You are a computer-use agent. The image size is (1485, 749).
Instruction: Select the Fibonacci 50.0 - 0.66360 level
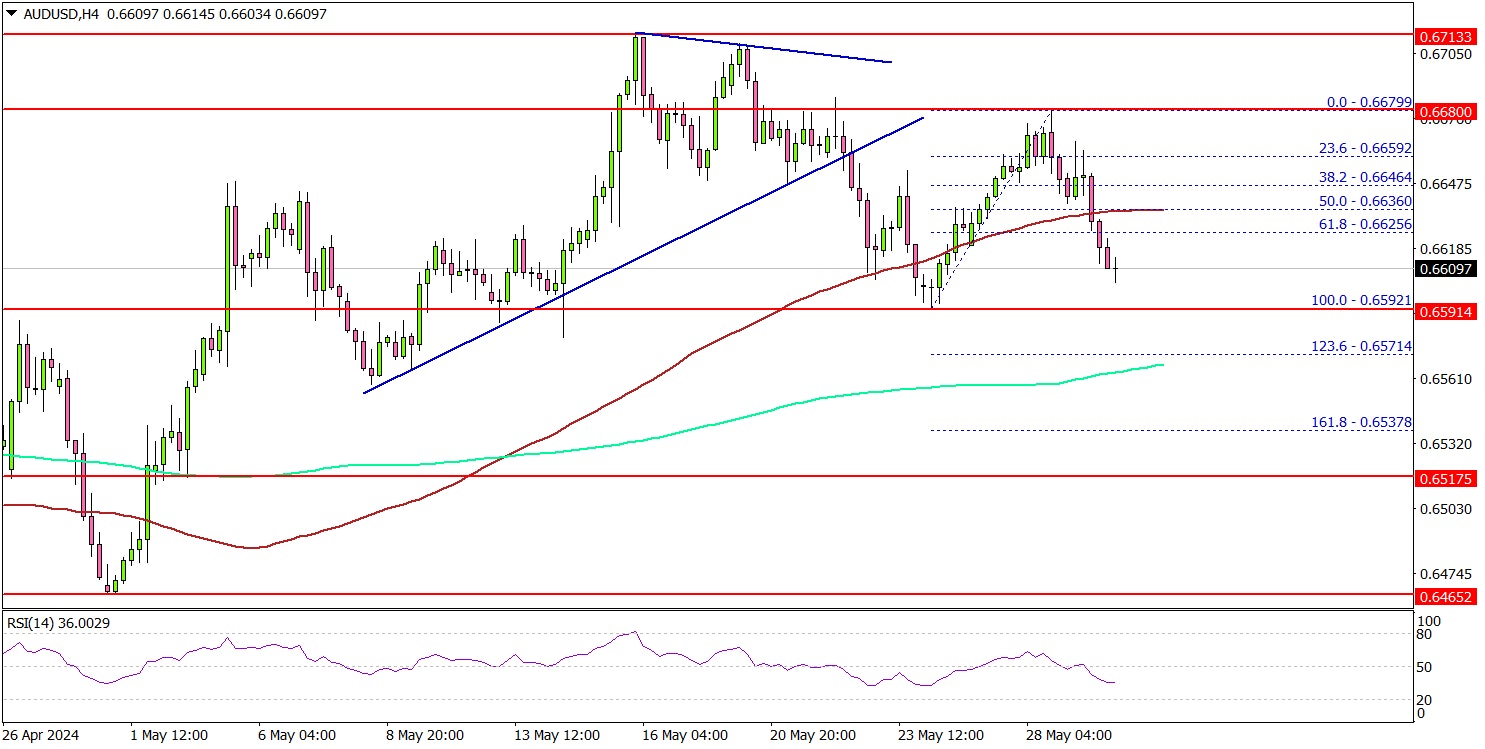(1363, 202)
